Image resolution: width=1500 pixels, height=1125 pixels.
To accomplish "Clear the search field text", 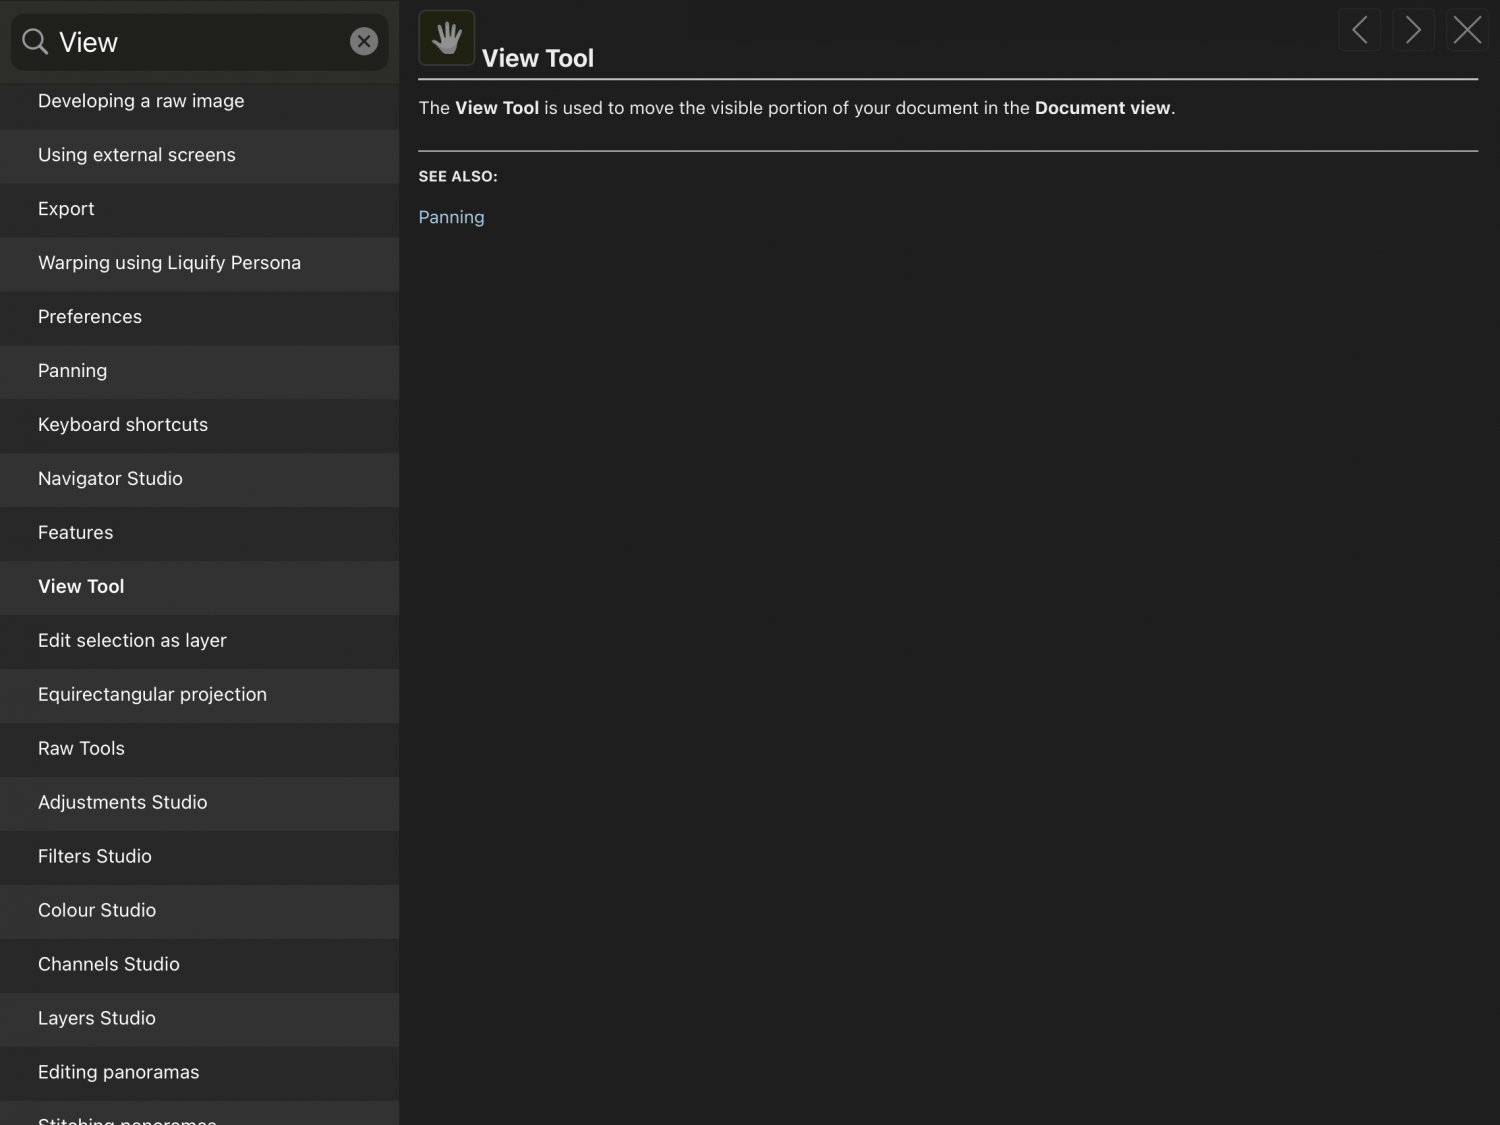I will tap(364, 41).
